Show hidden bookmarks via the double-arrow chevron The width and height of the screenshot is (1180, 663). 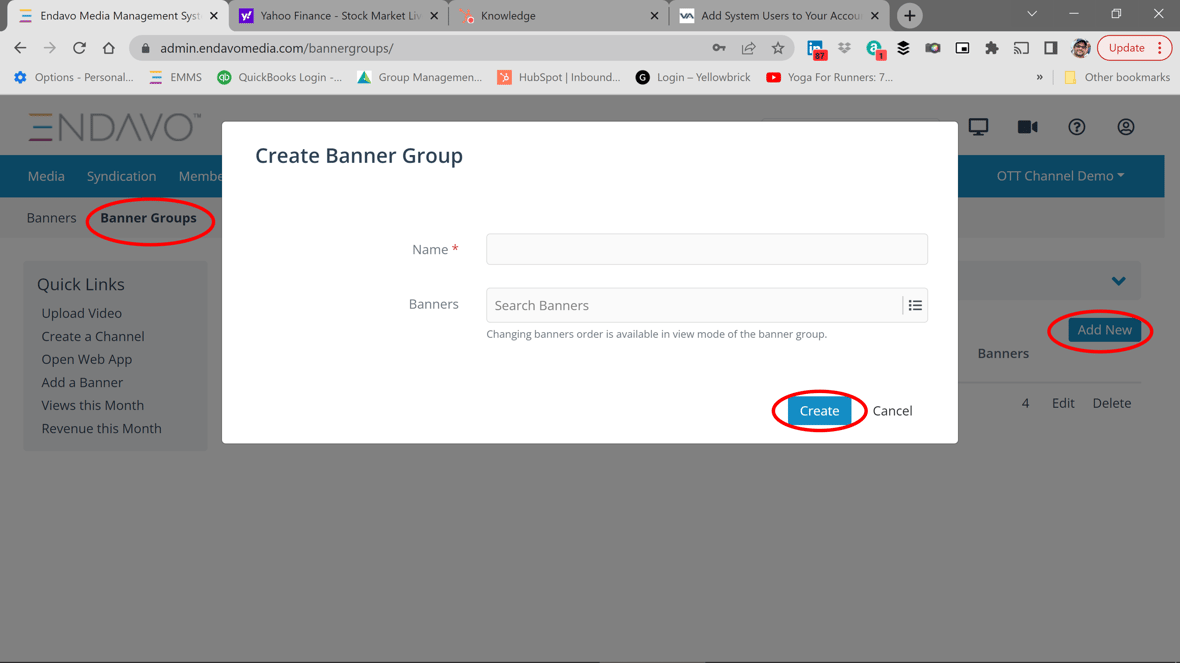[1039, 77]
